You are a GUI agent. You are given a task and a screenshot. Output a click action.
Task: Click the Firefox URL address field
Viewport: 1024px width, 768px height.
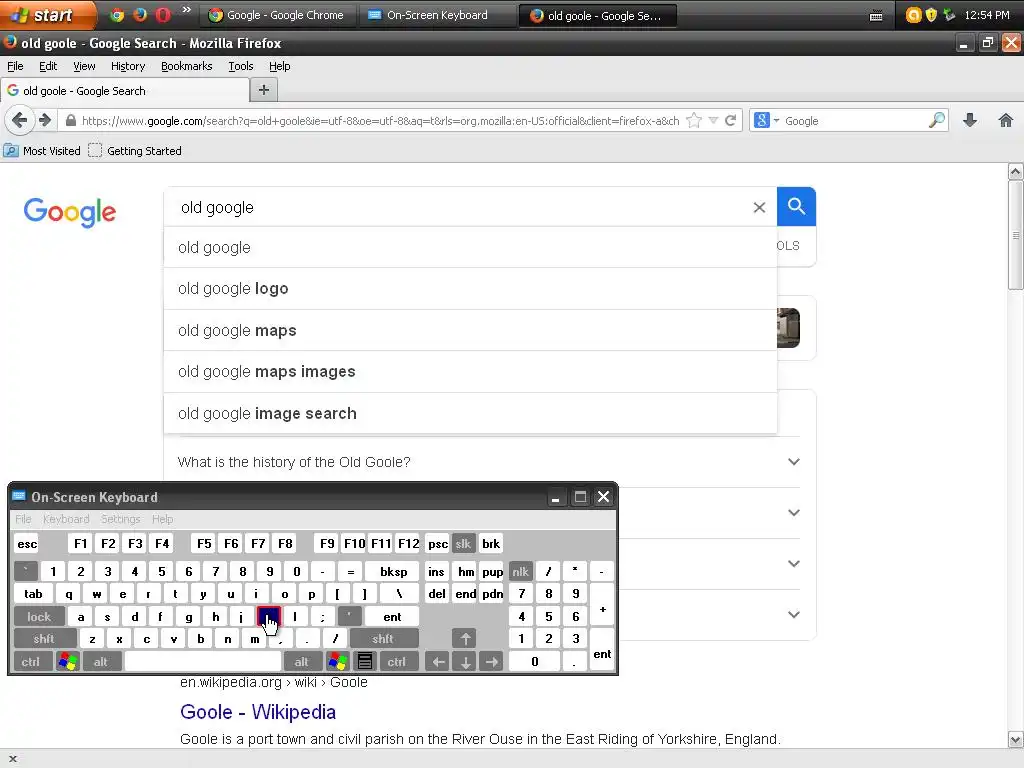380,121
